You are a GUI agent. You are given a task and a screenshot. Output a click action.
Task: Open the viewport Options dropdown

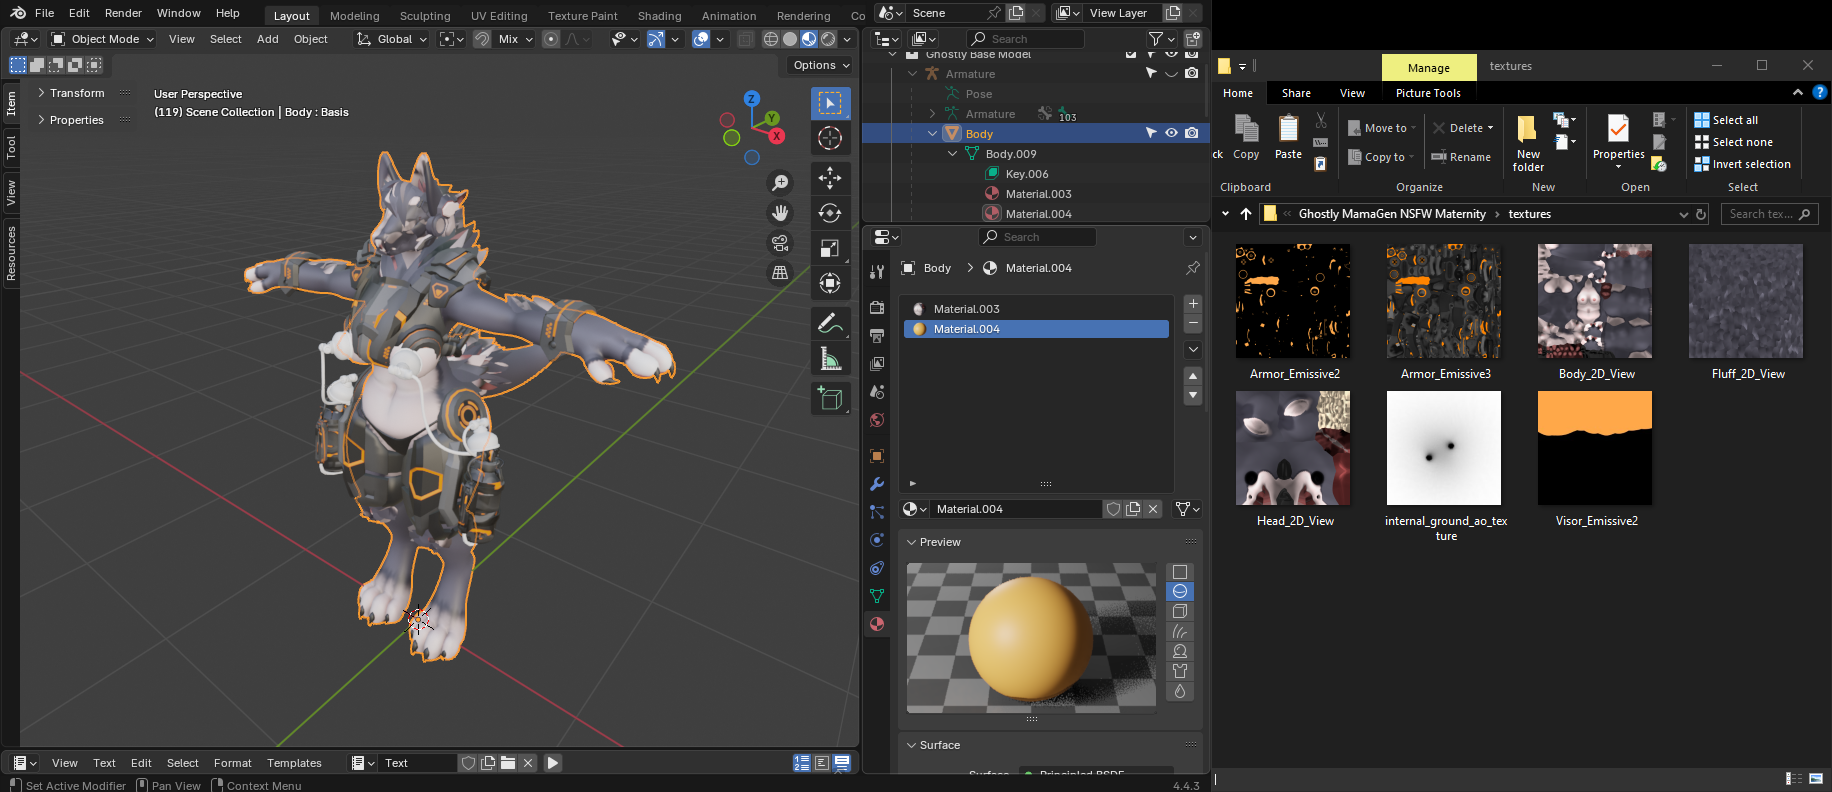821,65
